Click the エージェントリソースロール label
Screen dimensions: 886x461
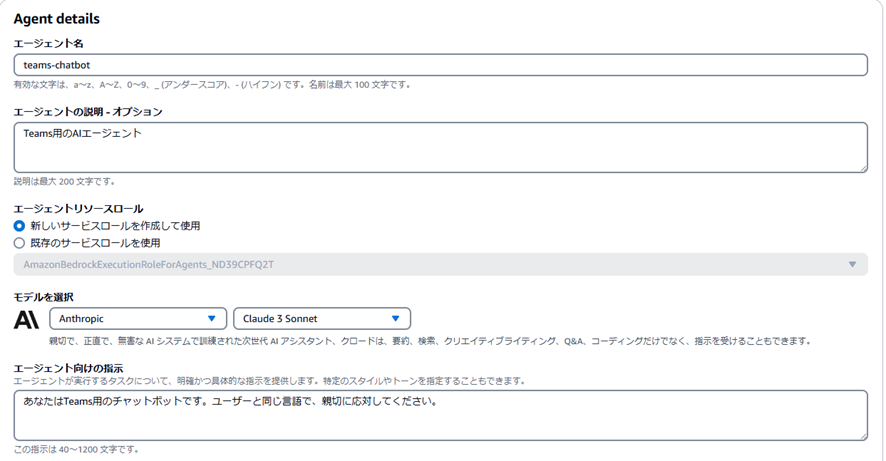click(x=78, y=209)
